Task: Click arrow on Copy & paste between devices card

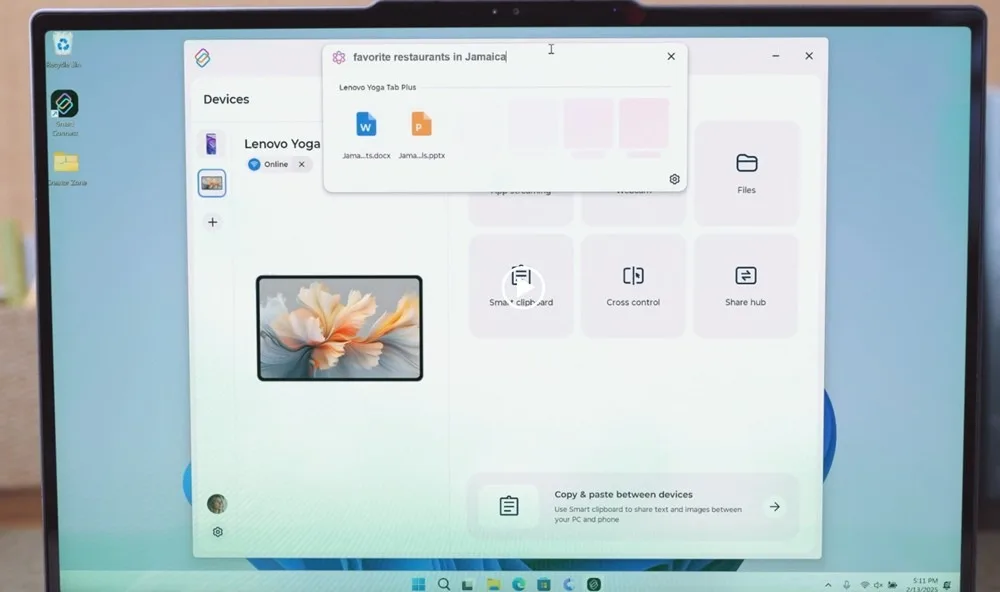Action: click(774, 507)
